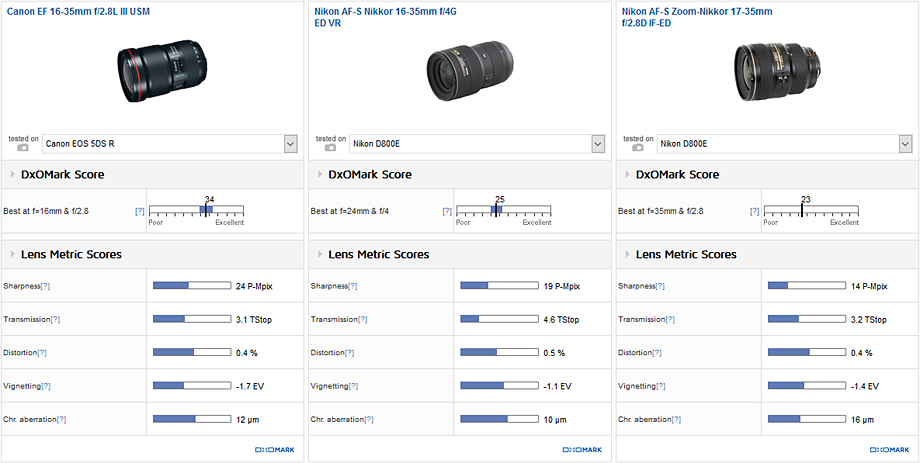Open Nikon D800E dropdown for 17-35mm lens
The height and width of the screenshot is (463, 920).
tap(905, 144)
